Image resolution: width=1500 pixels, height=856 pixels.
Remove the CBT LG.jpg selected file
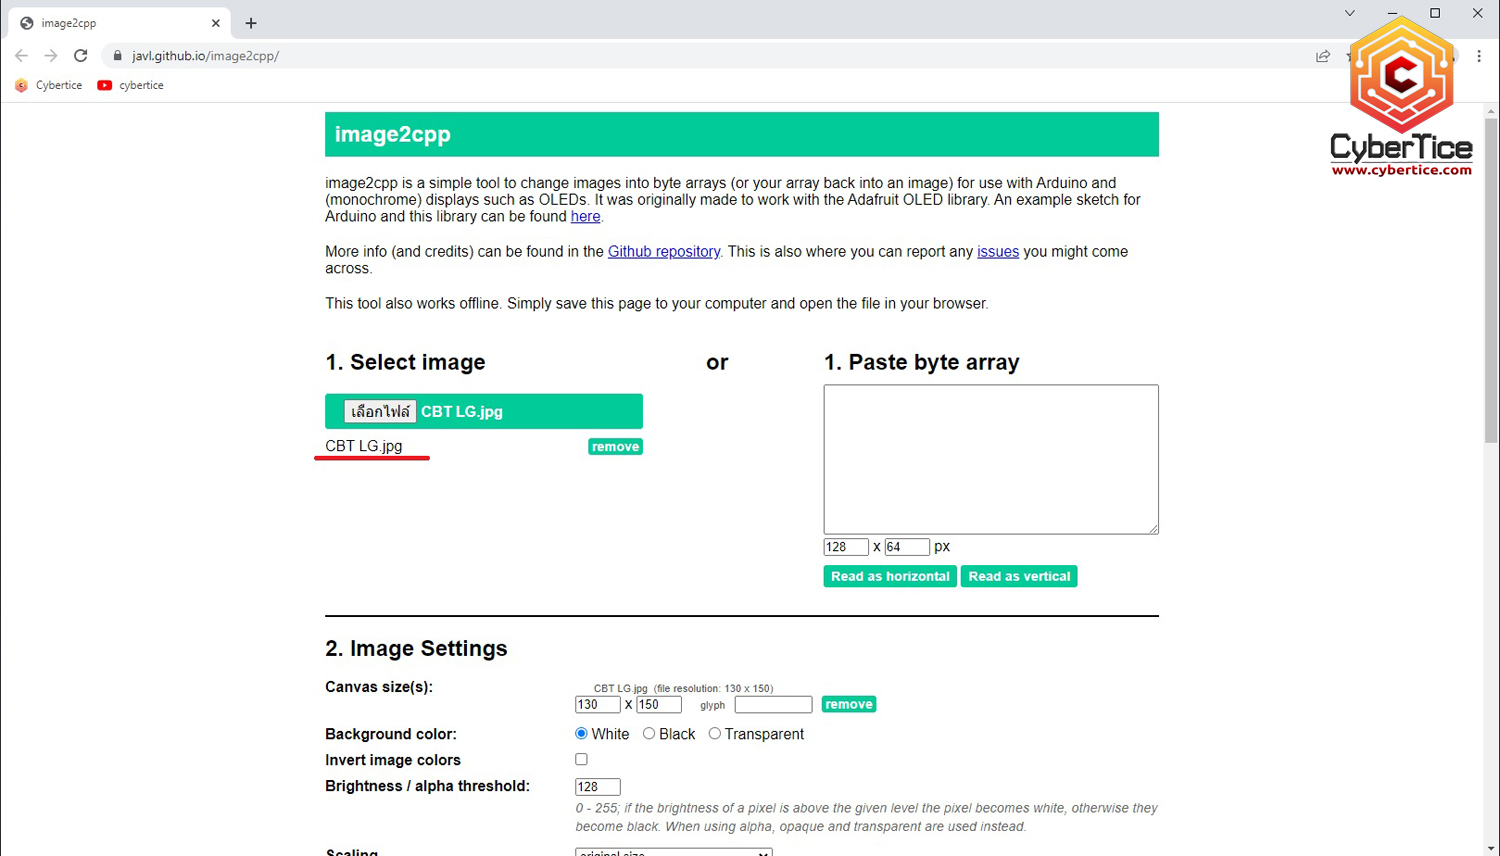(615, 447)
